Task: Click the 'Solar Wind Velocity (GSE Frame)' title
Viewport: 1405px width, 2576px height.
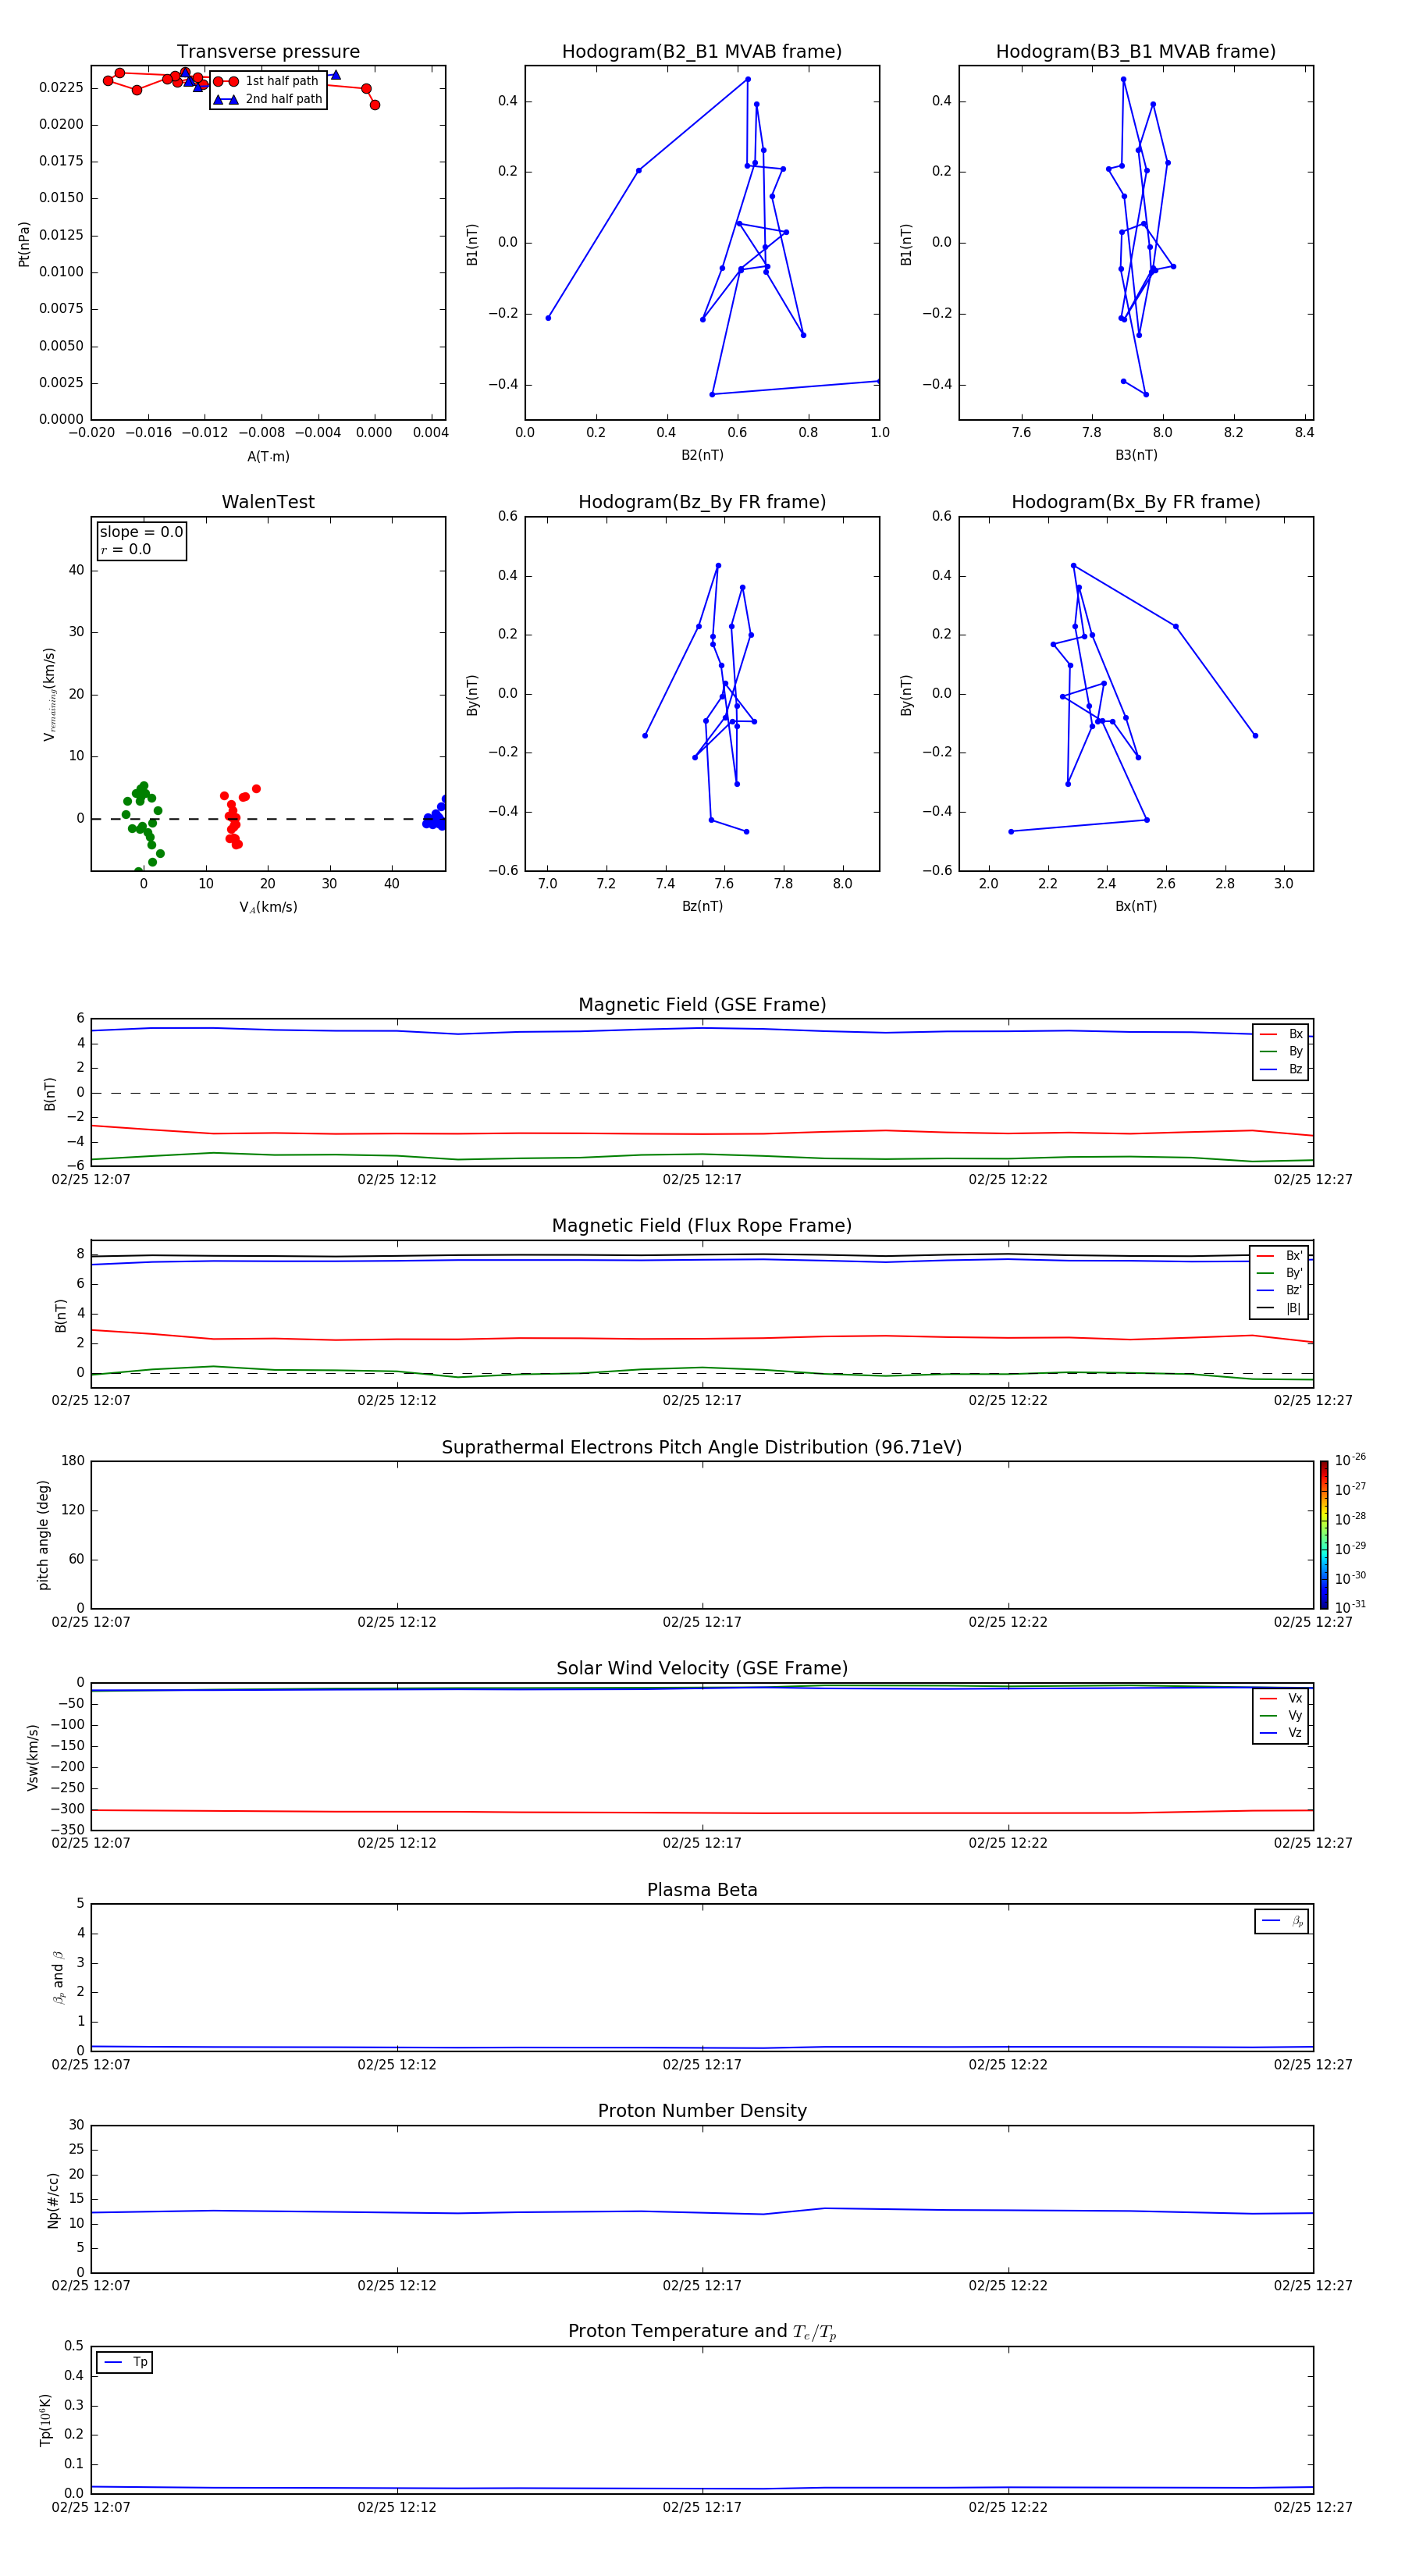Action: (702, 1669)
